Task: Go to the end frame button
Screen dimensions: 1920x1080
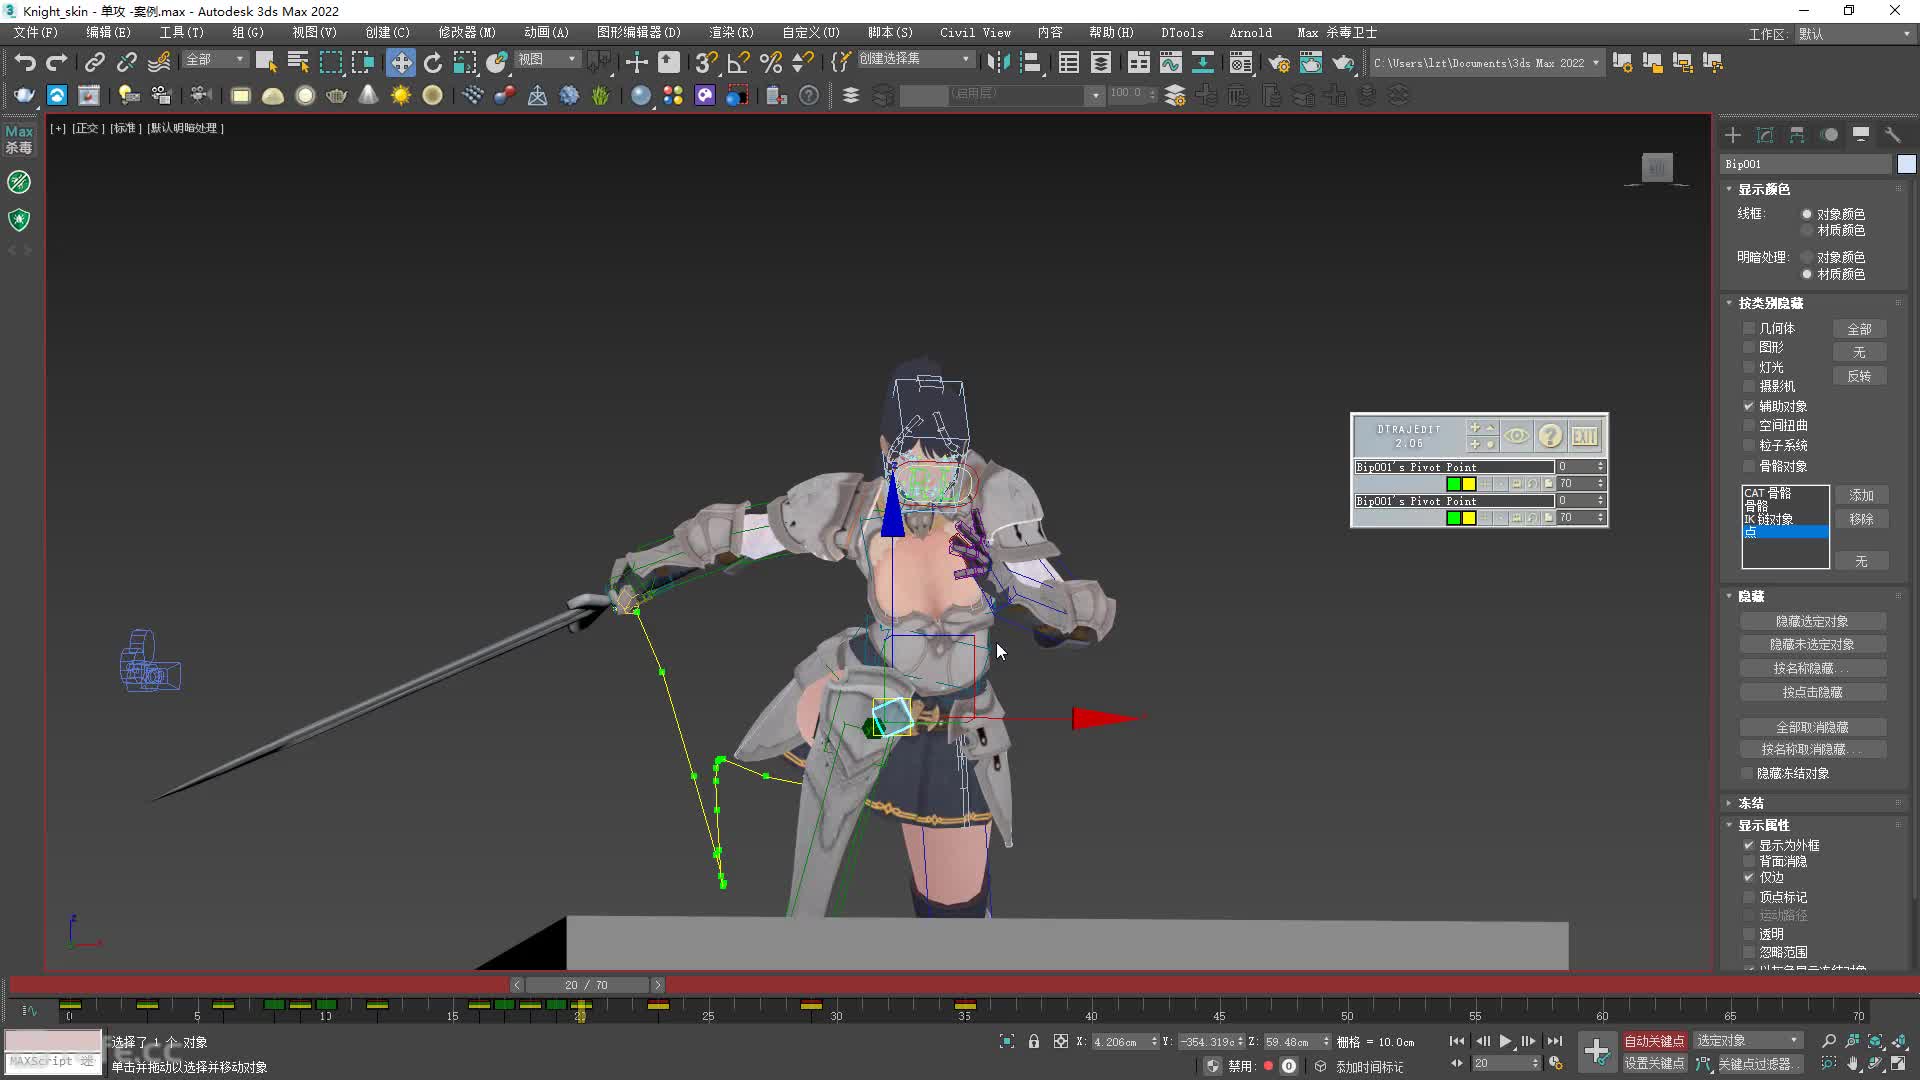Action: pyautogui.click(x=1555, y=1041)
